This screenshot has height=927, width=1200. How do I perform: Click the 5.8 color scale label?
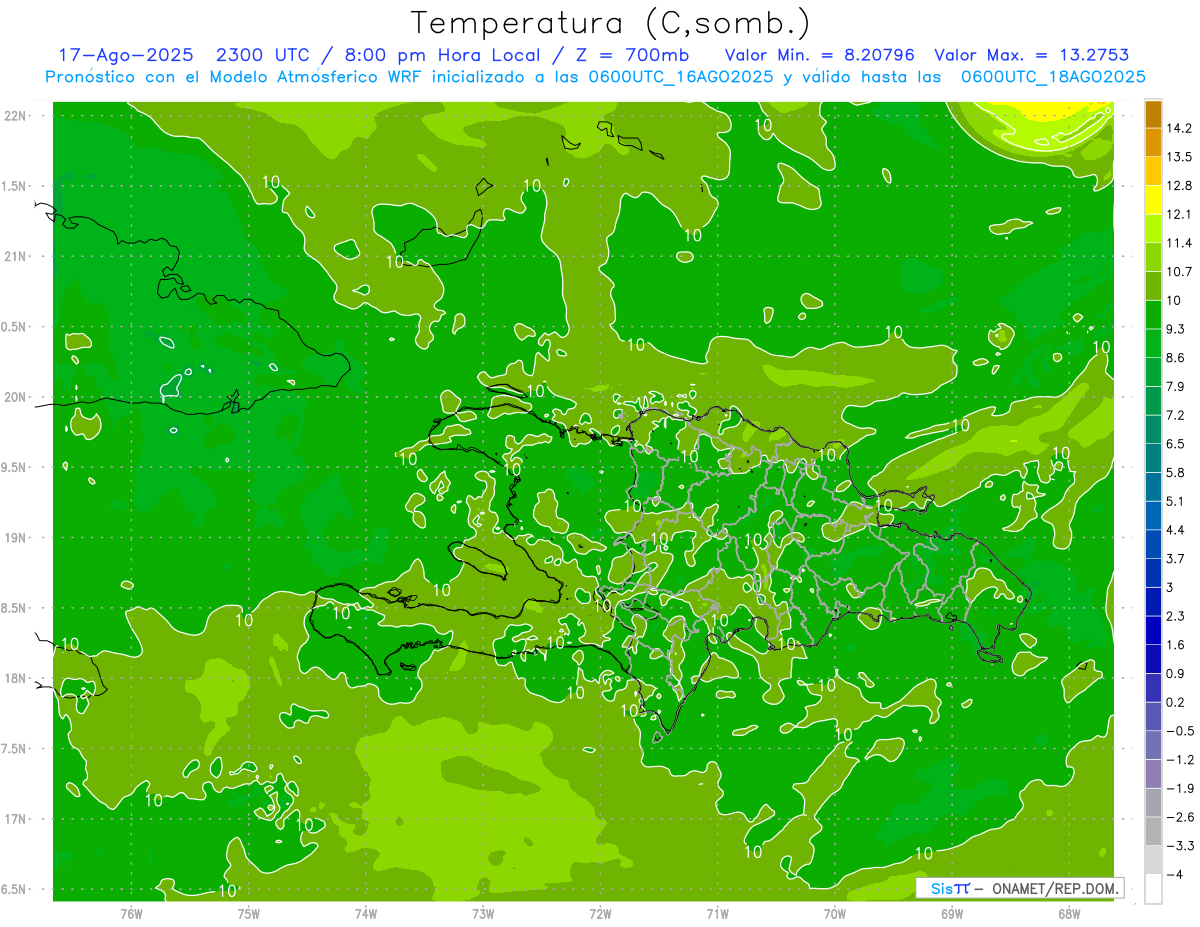click(x=1177, y=473)
